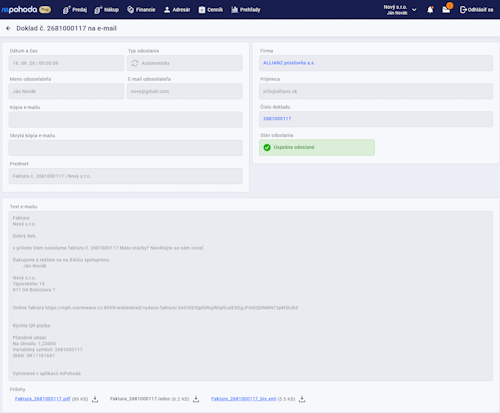This screenshot has height=413, width=500.
Task: Click the Variabilný symbol line
Action: tap(47, 350)
